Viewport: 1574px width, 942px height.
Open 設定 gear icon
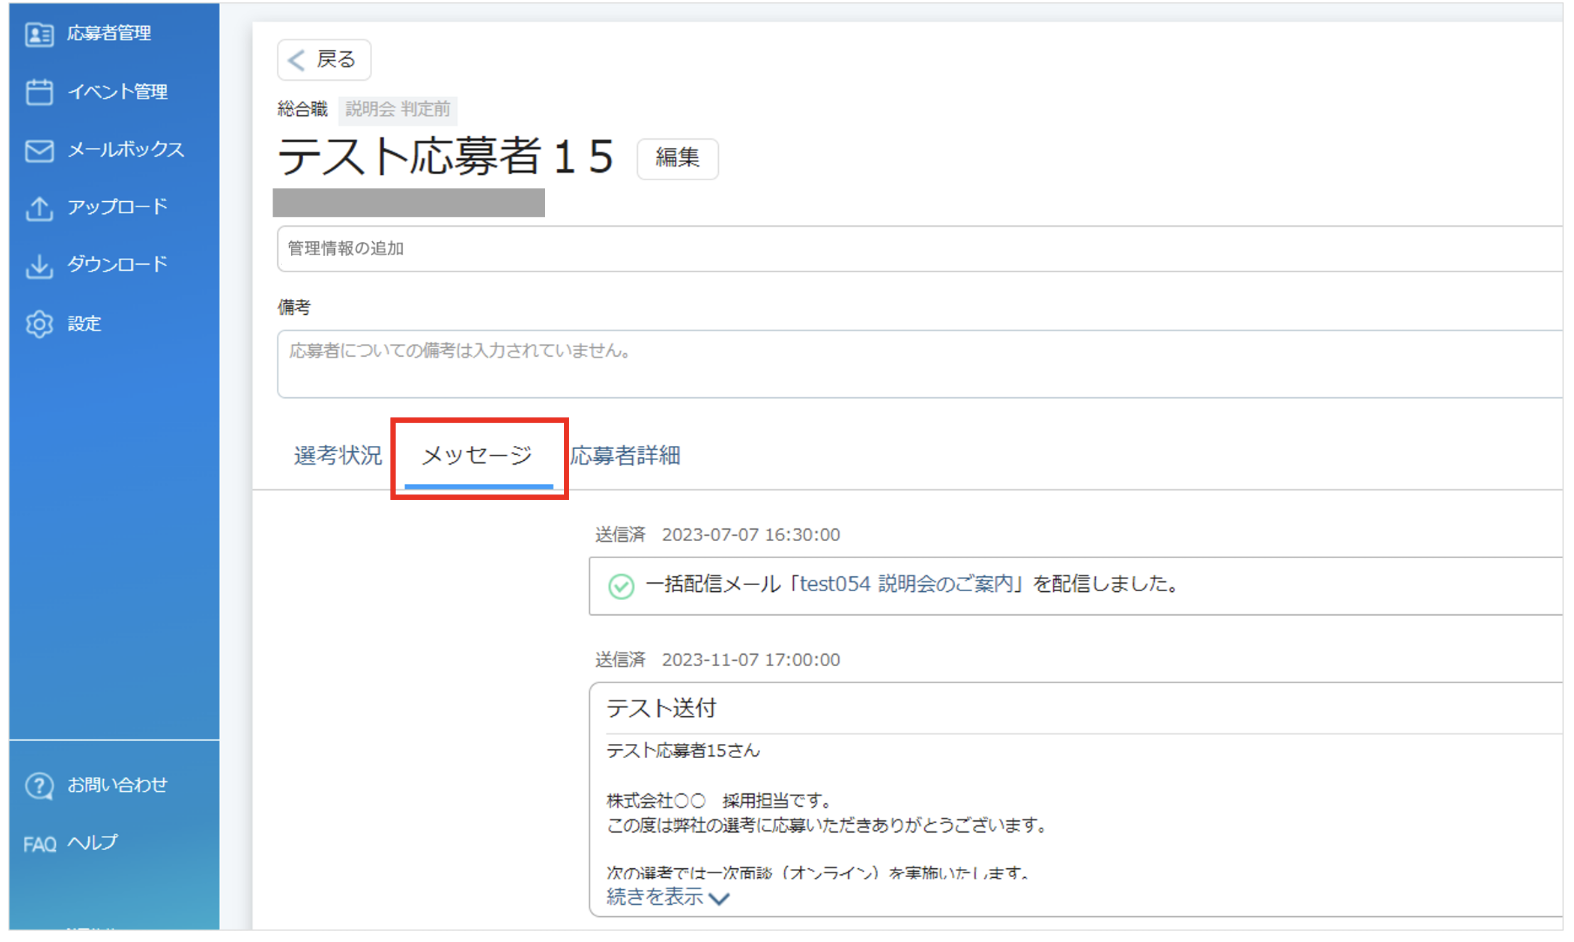pos(39,324)
